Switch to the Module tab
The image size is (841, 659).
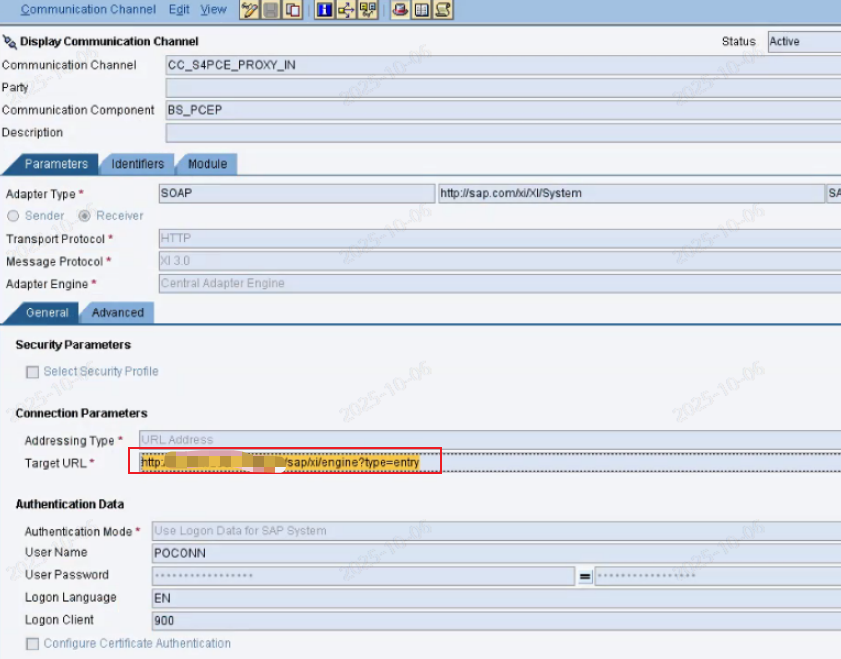208,164
